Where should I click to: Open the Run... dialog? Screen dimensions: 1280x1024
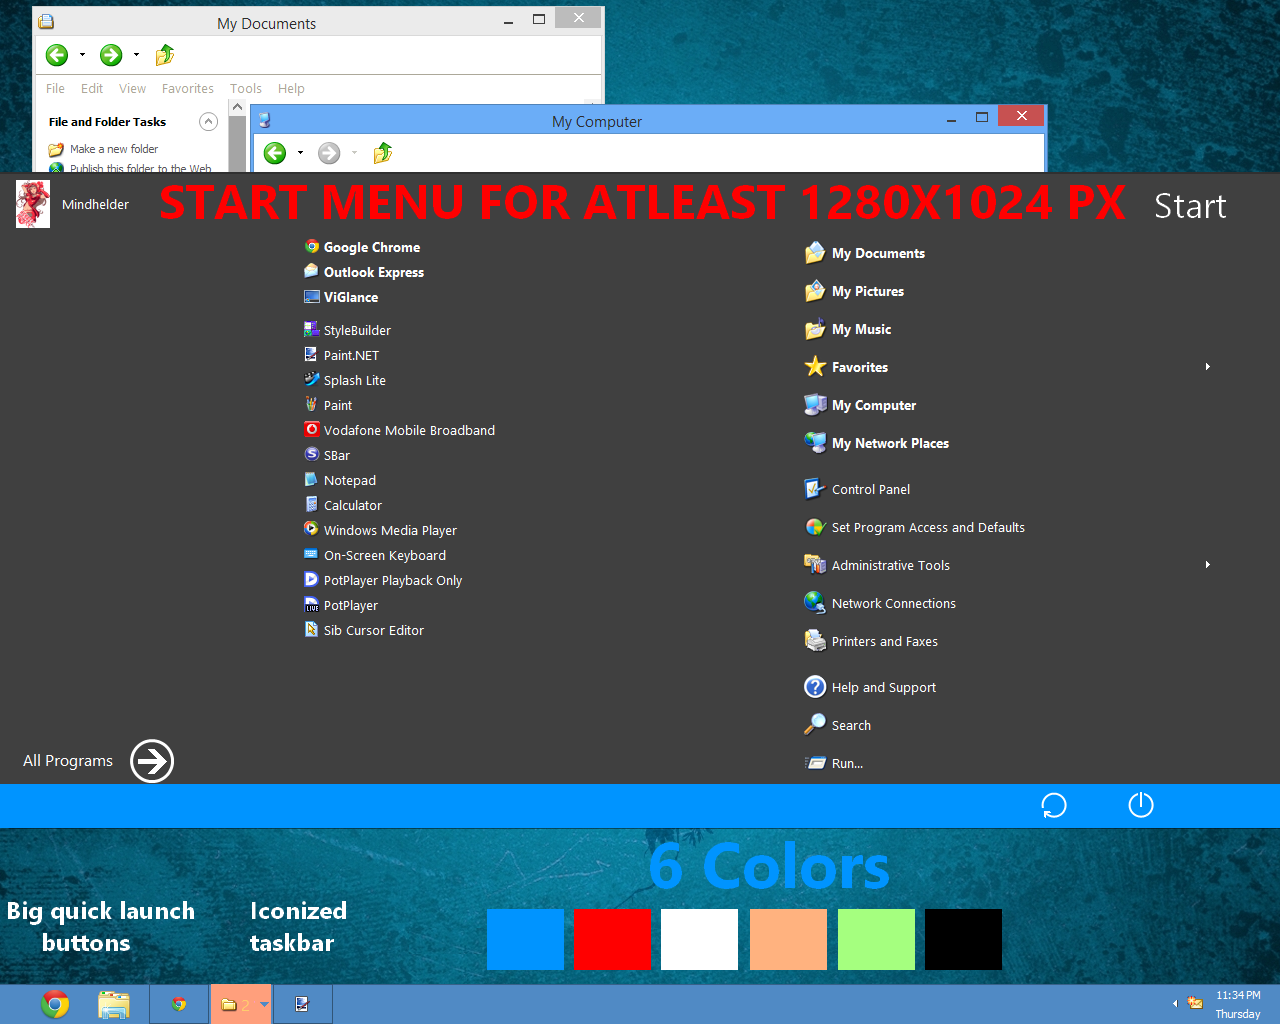(x=834, y=763)
